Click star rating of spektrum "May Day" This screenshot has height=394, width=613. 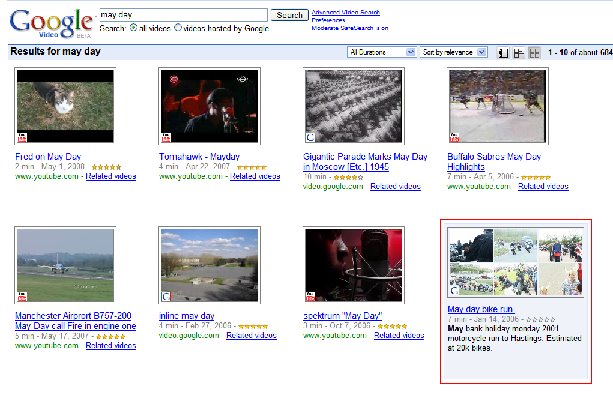[x=392, y=326]
